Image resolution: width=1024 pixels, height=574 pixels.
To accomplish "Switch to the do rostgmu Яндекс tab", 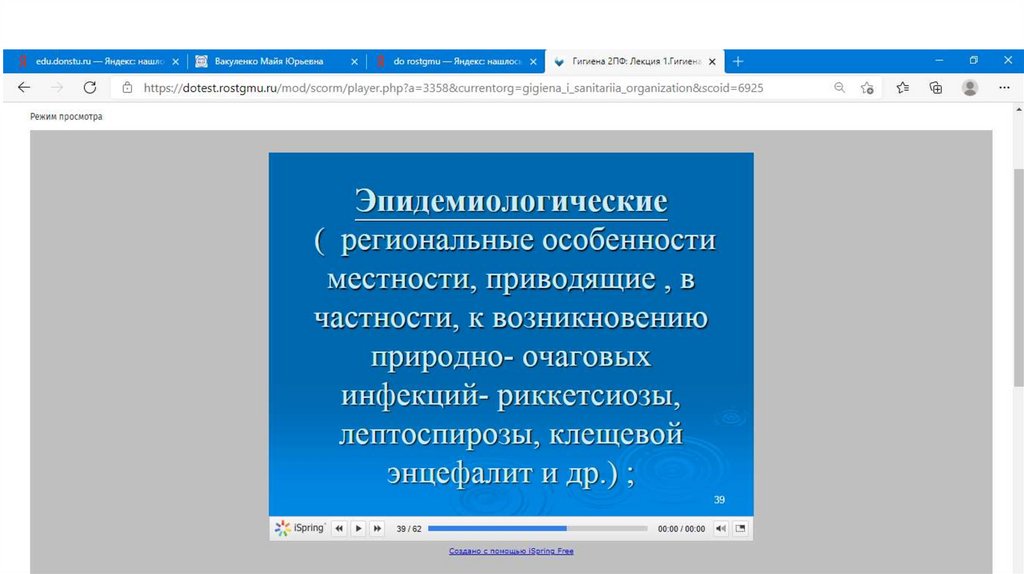I will tap(456, 61).
